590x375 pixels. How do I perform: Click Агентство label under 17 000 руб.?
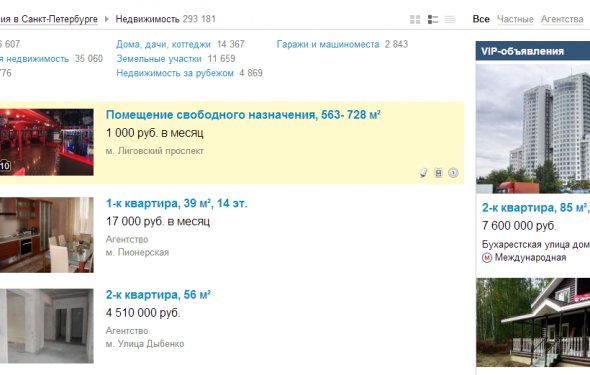(x=127, y=239)
